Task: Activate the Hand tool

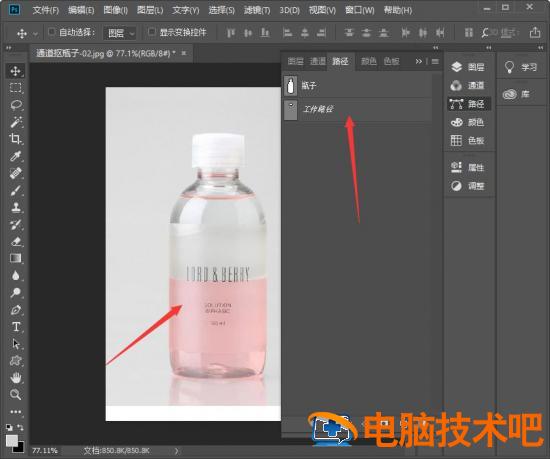Action: pos(16,378)
